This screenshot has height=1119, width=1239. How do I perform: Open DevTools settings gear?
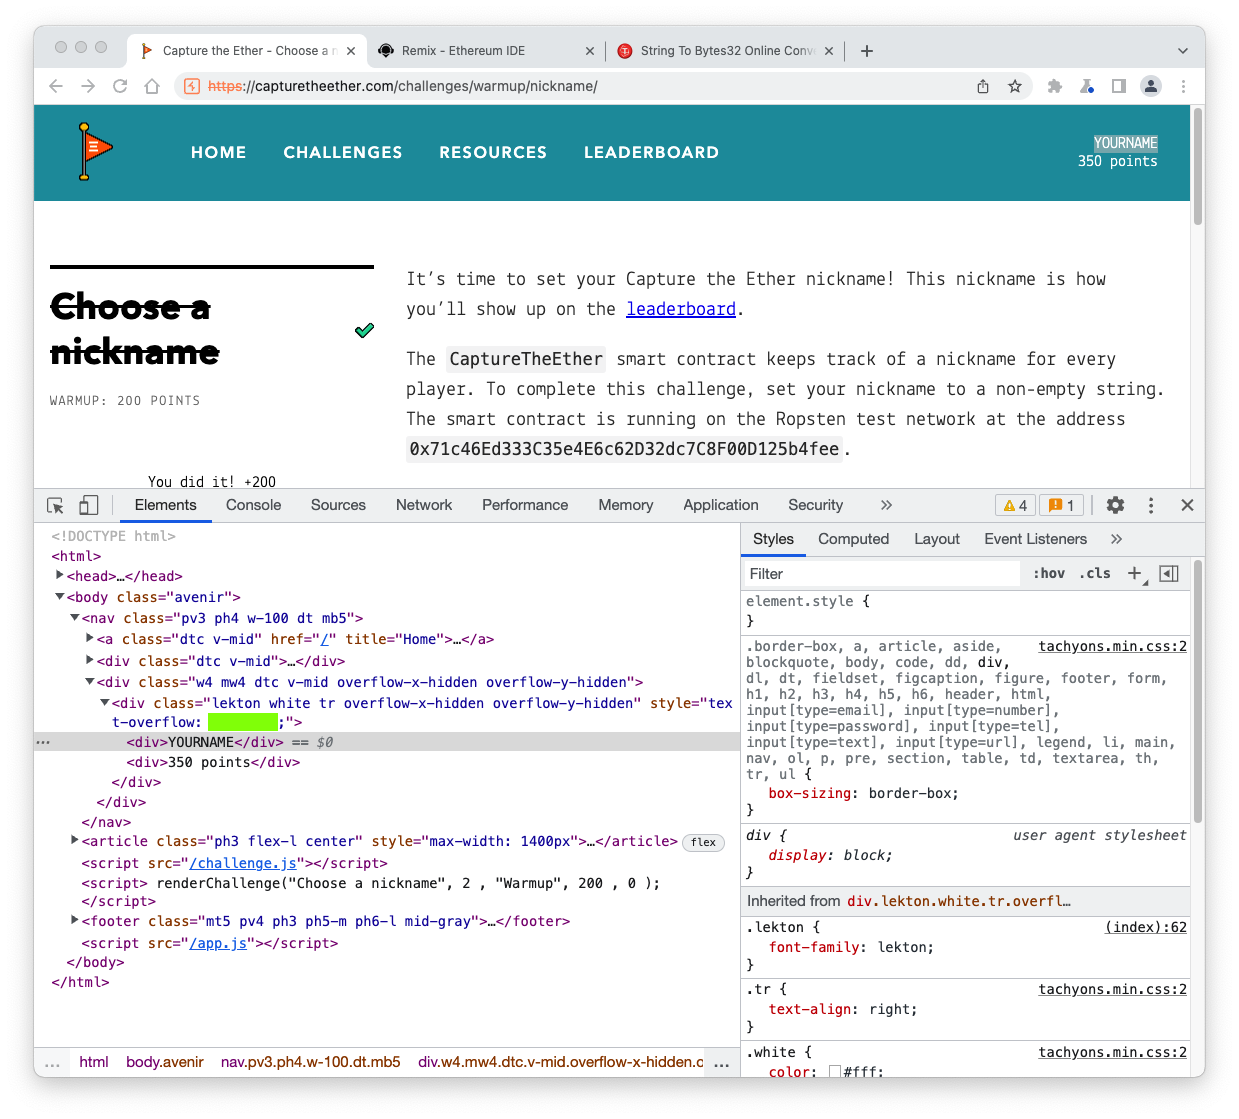(1115, 505)
